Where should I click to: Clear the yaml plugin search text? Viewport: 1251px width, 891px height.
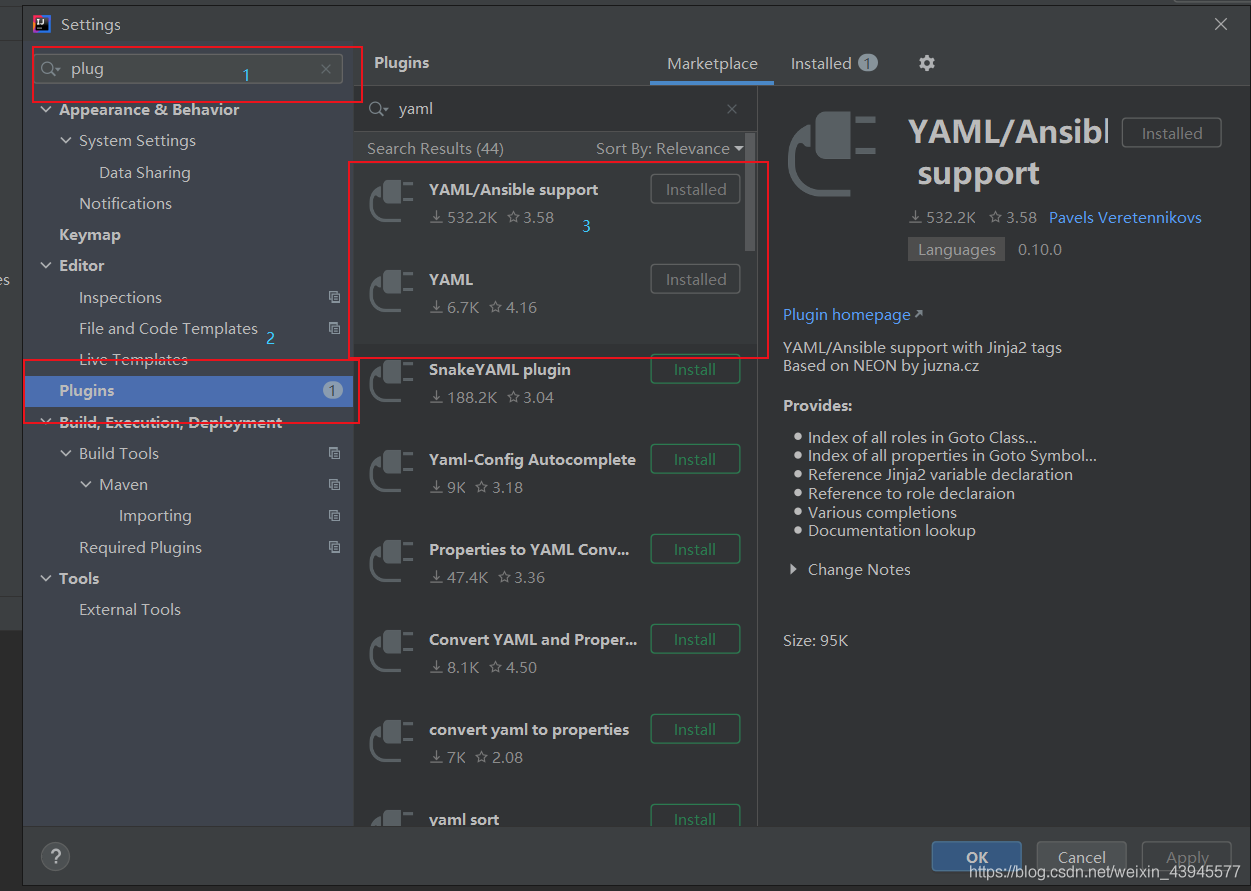(732, 109)
